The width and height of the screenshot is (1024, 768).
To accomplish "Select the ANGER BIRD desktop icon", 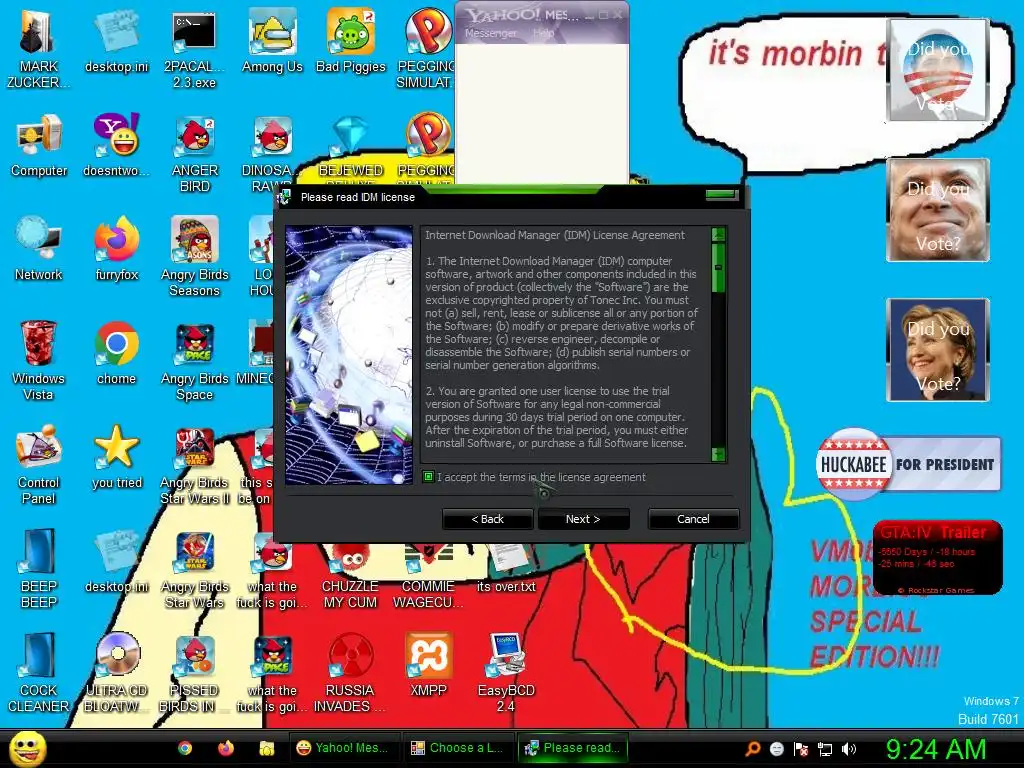I will coord(195,154).
